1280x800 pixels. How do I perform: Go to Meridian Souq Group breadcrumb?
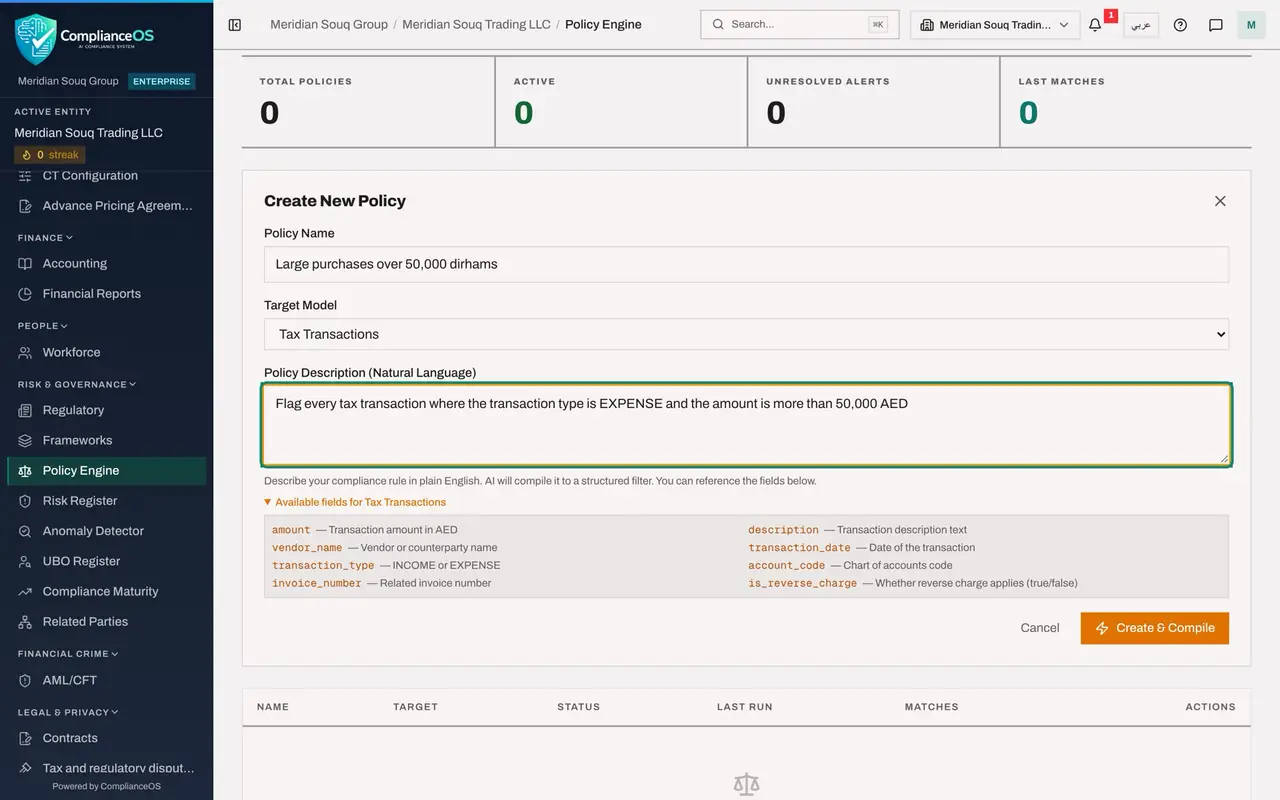[x=329, y=25]
